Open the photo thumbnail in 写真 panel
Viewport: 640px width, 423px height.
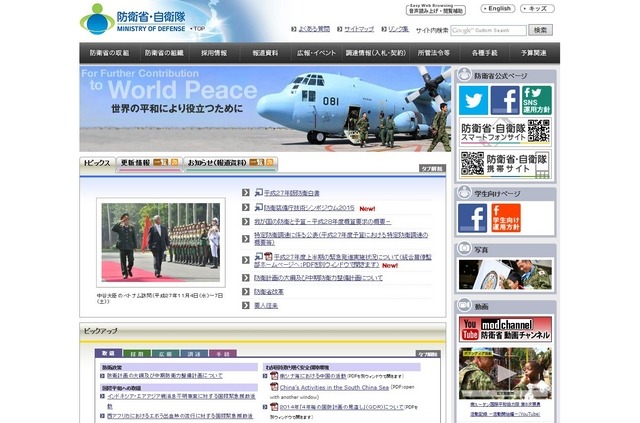505,275
